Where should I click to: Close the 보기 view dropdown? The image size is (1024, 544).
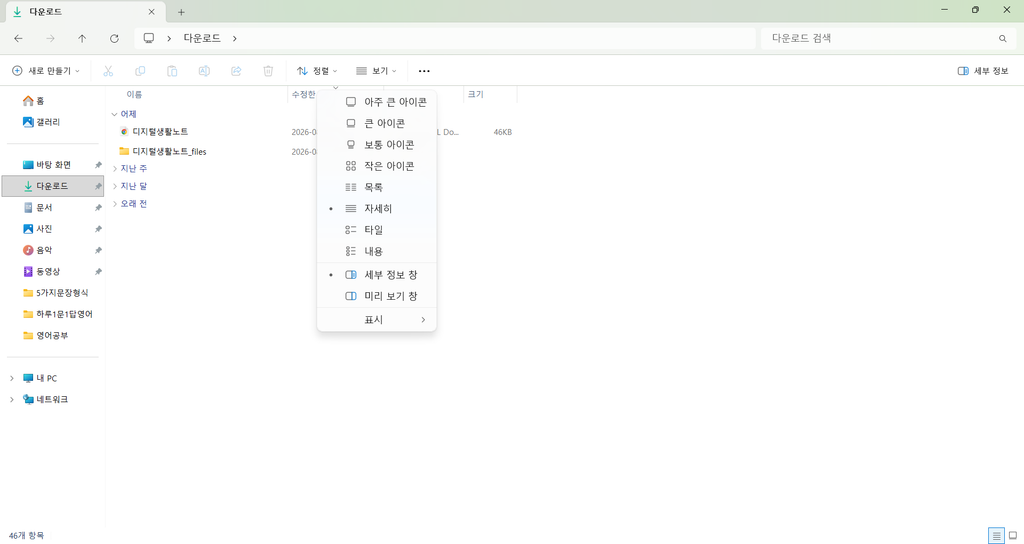click(x=376, y=71)
